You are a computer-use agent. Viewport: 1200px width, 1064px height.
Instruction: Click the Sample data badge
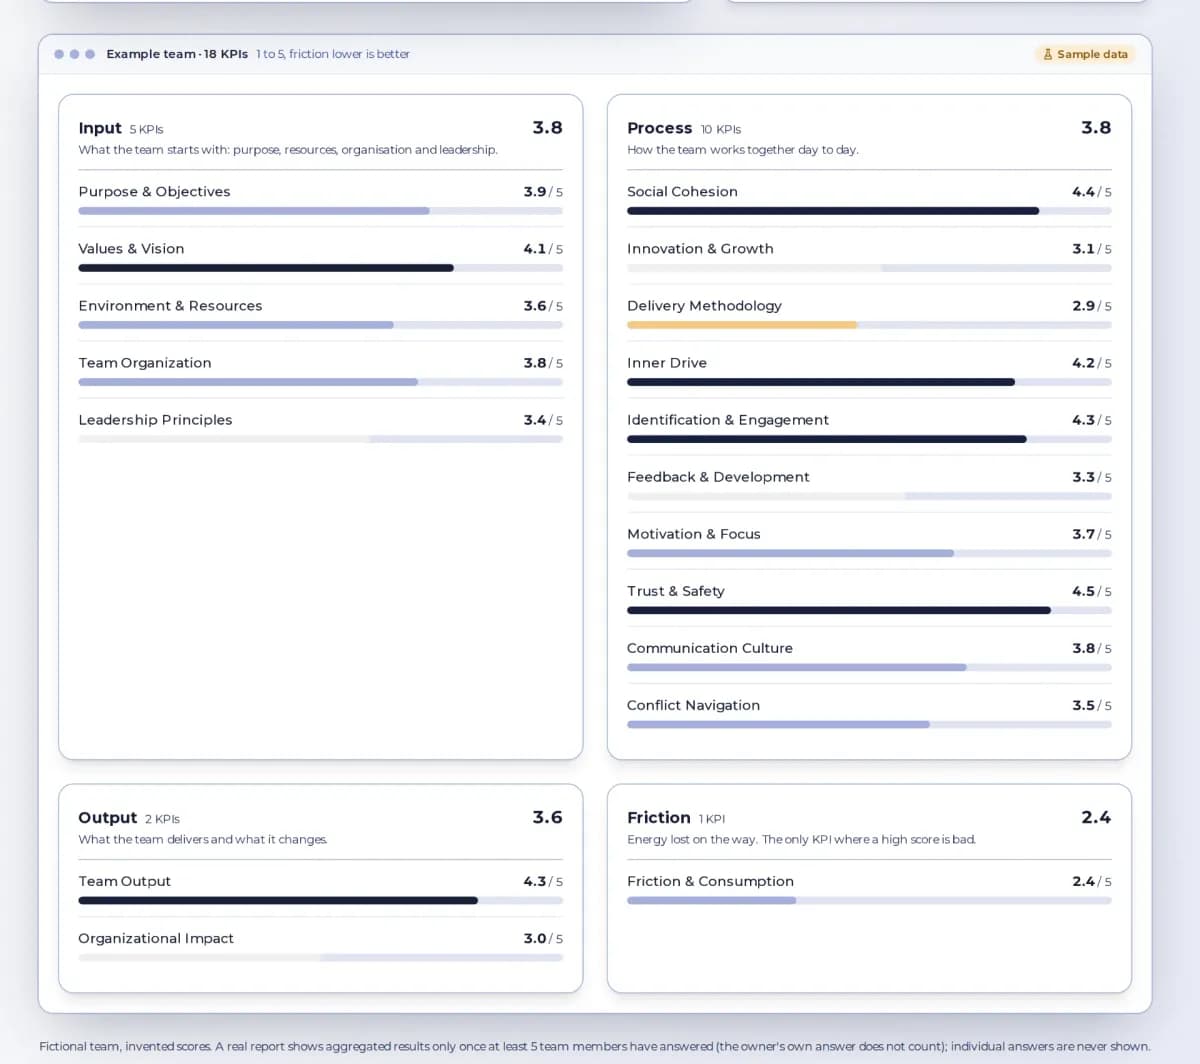1085,54
